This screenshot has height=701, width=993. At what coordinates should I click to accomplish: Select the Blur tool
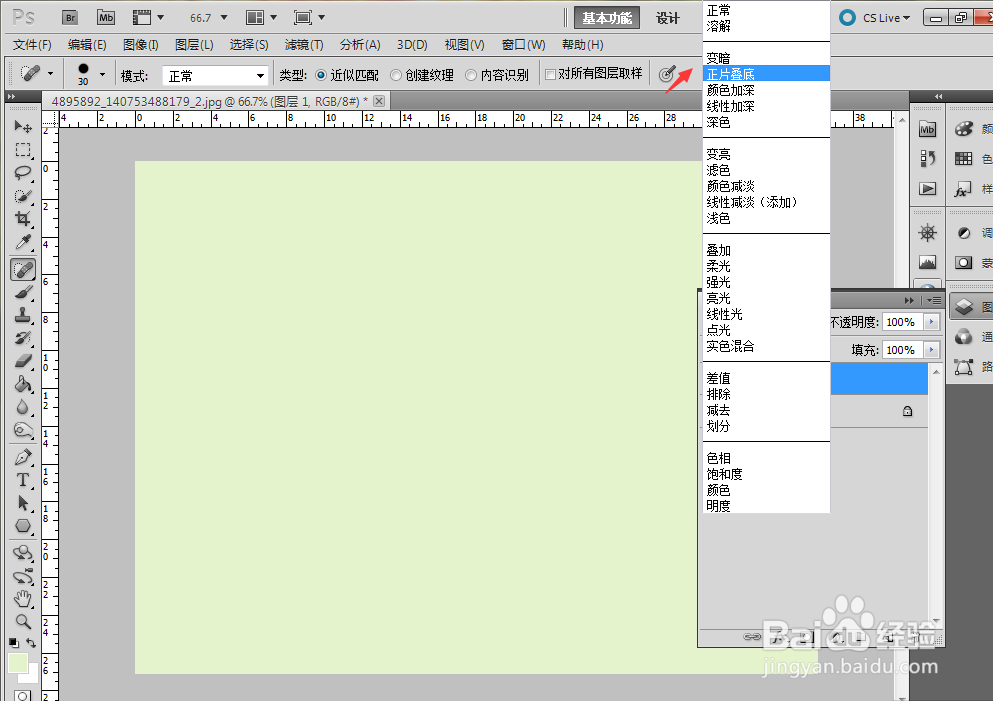(x=23, y=407)
